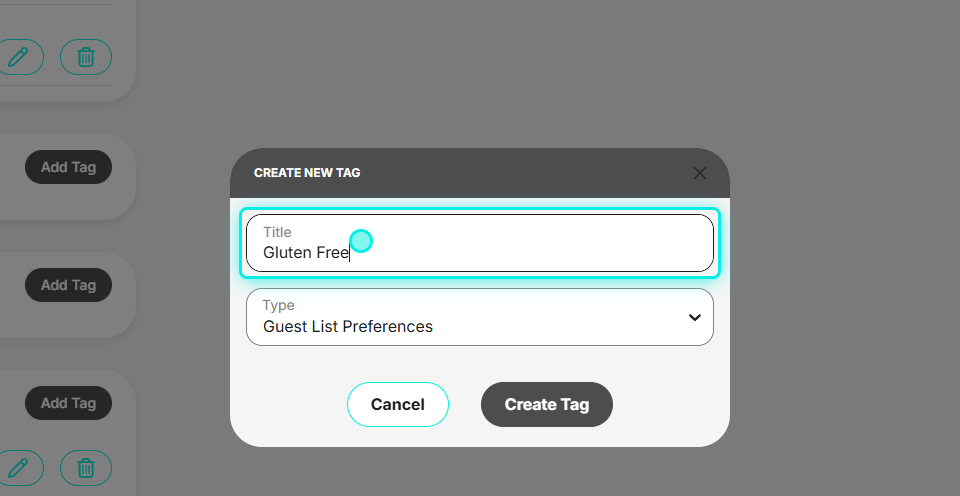Click the trash delete icon in the bottom card
The width and height of the screenshot is (960, 496).
86,468
